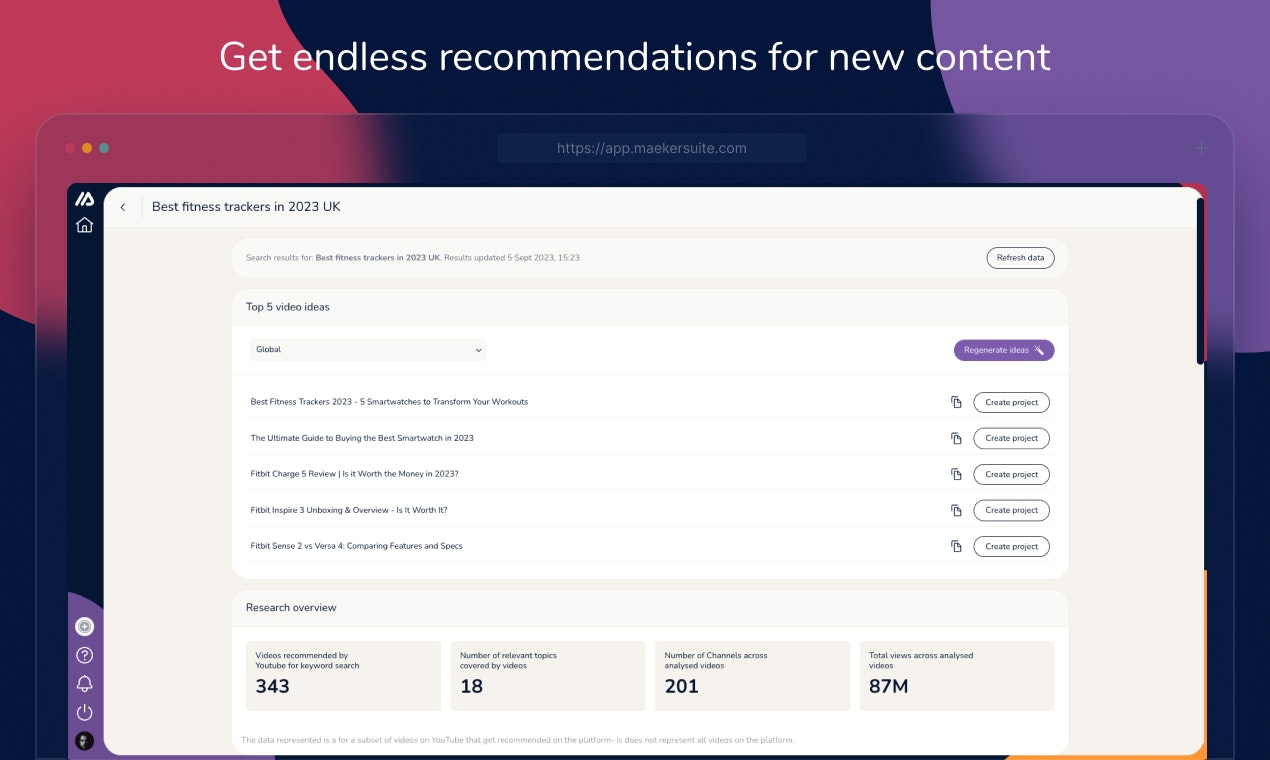Click the vertical scrollbar on the right
This screenshot has width=1270, height=760.
click(x=1200, y=280)
